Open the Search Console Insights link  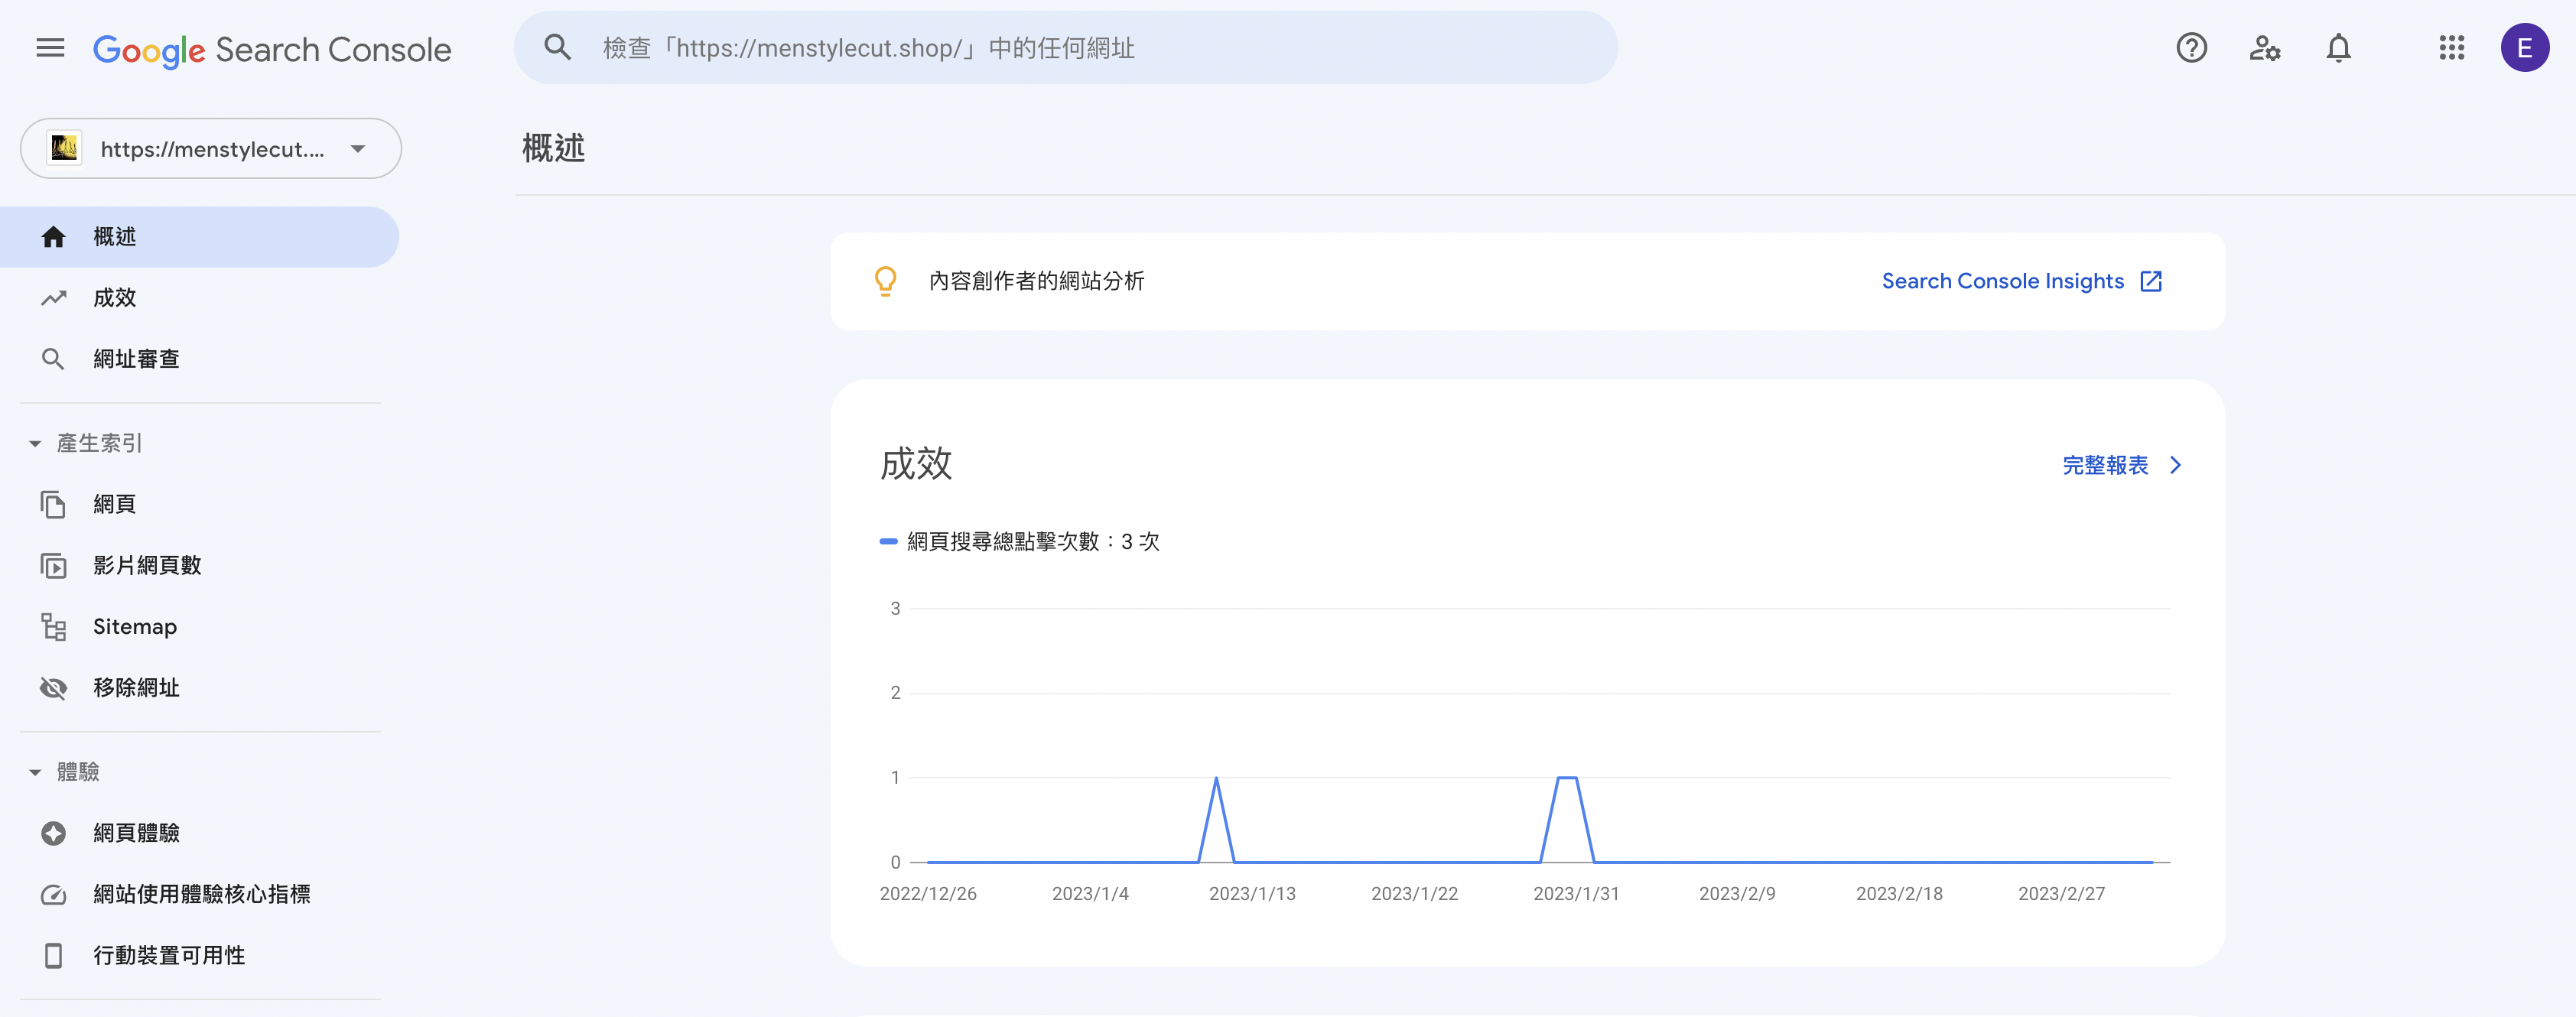click(x=2022, y=281)
